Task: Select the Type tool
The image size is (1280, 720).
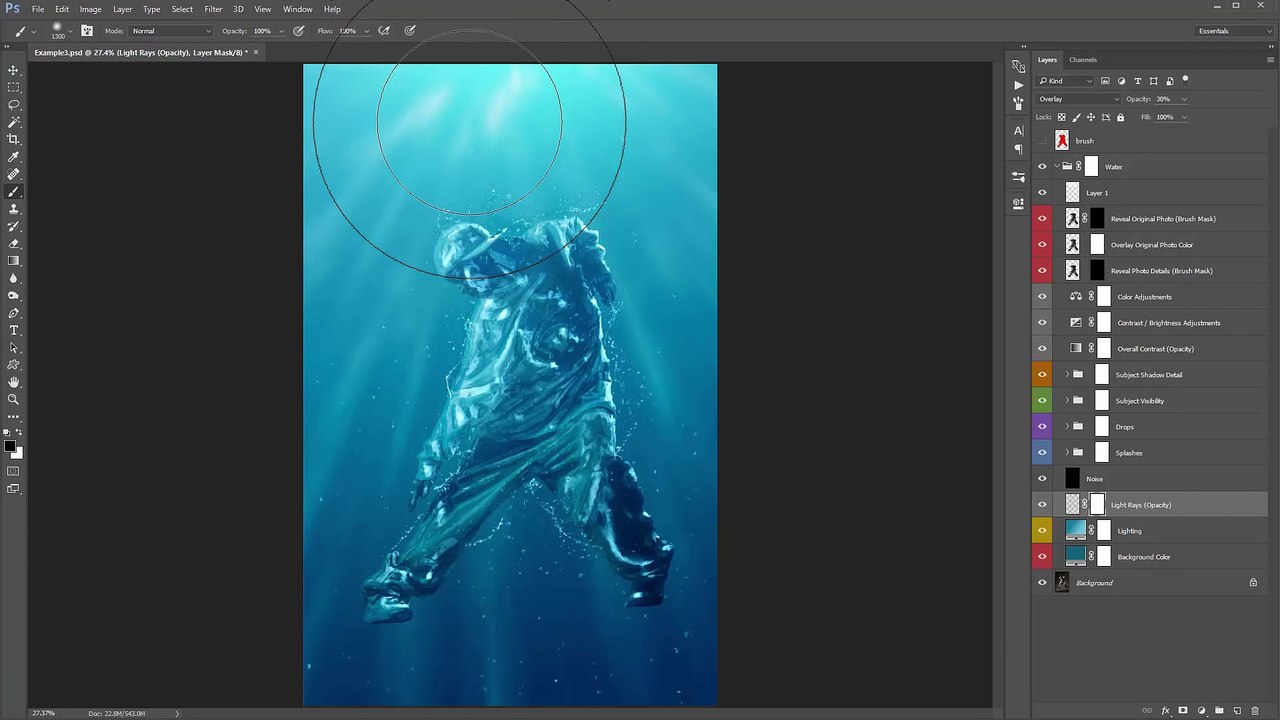Action: (14, 330)
